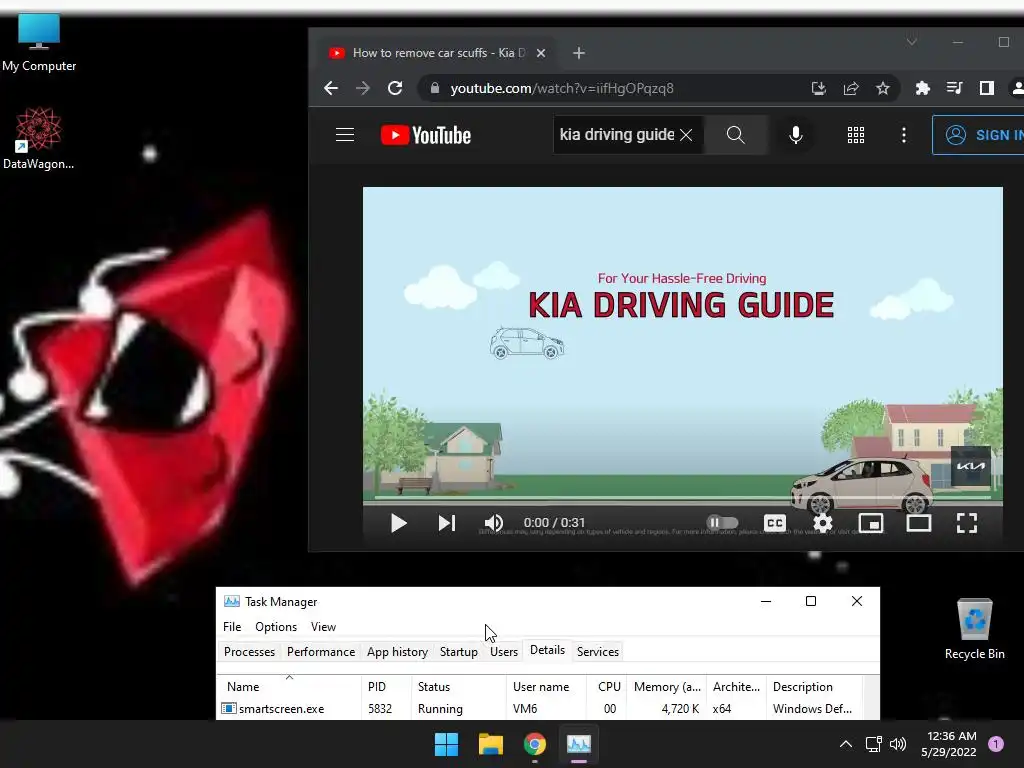Open Task Manager Options menu
The height and width of the screenshot is (768, 1024).
click(x=276, y=627)
